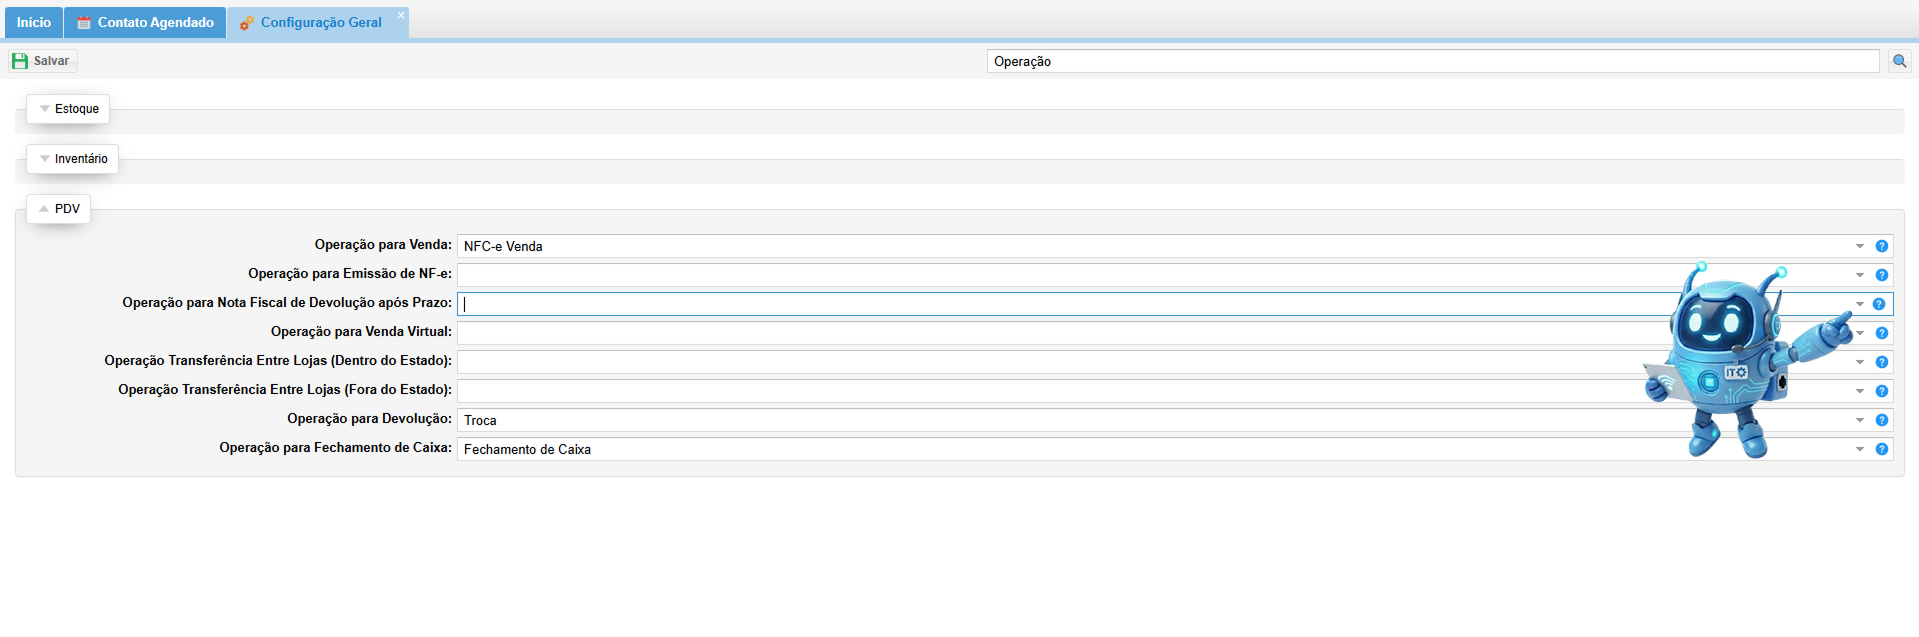Image resolution: width=1919 pixels, height=637 pixels.
Task: Open Operação para Venda dropdown arrow
Action: (1859, 246)
